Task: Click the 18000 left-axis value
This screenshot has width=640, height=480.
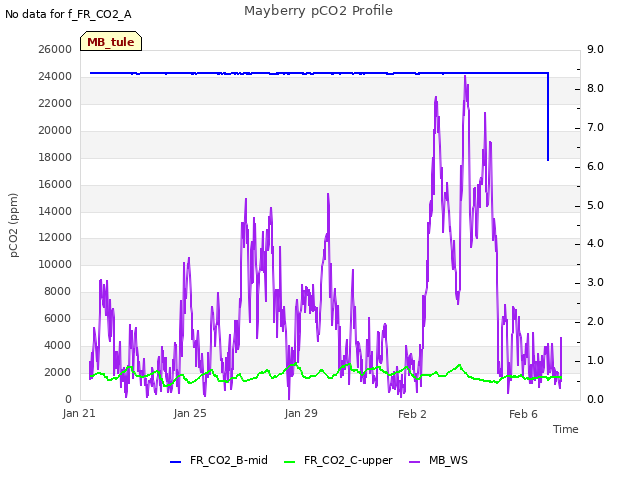Action: (55, 157)
